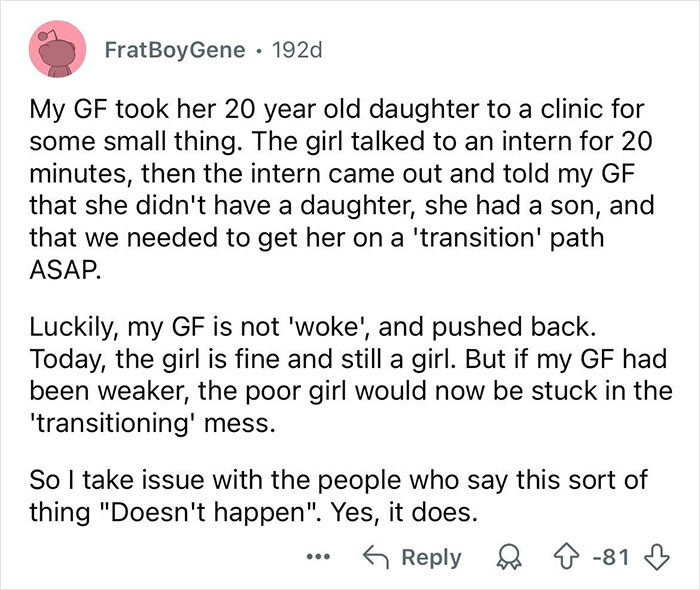Click the curved reply arrow icon
The width and height of the screenshot is (700, 590).
point(376,557)
